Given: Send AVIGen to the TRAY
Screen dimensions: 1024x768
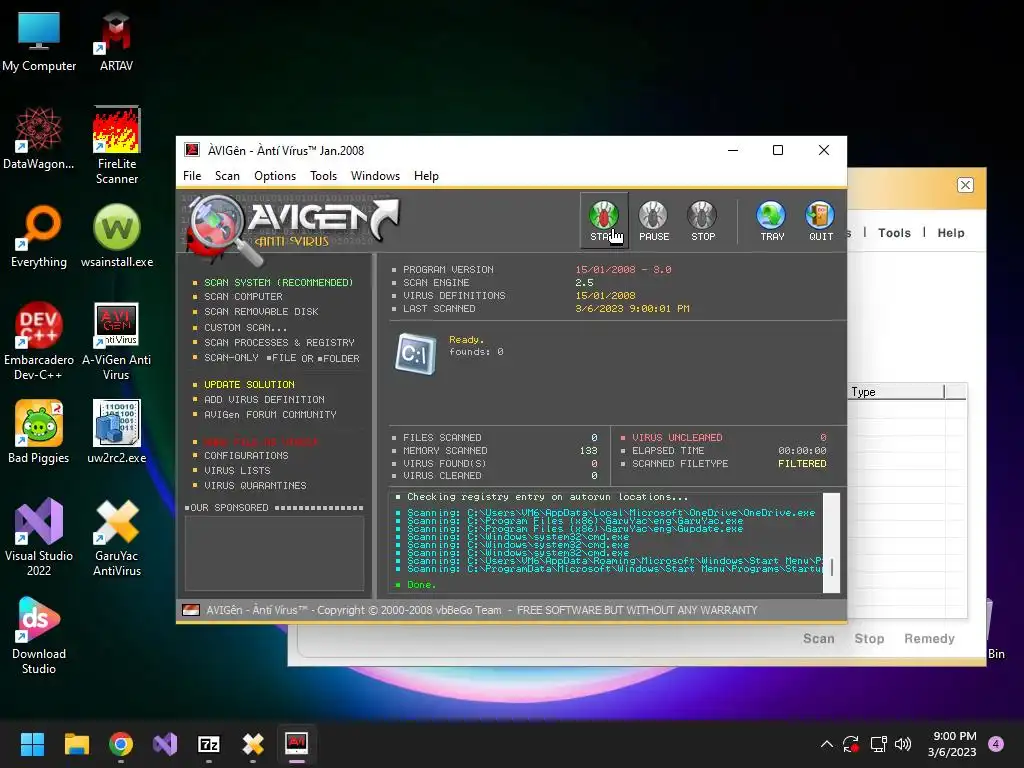Looking at the screenshot, I should pos(772,221).
